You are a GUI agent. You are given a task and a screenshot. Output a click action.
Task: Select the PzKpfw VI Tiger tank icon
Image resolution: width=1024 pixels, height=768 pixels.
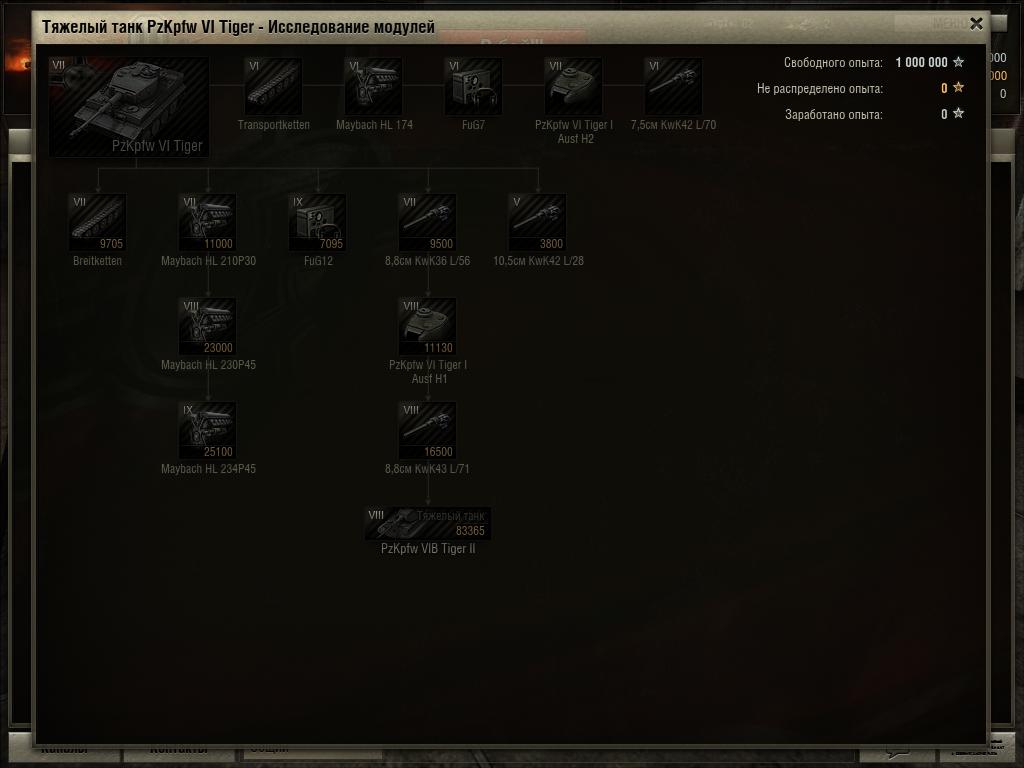coord(129,107)
